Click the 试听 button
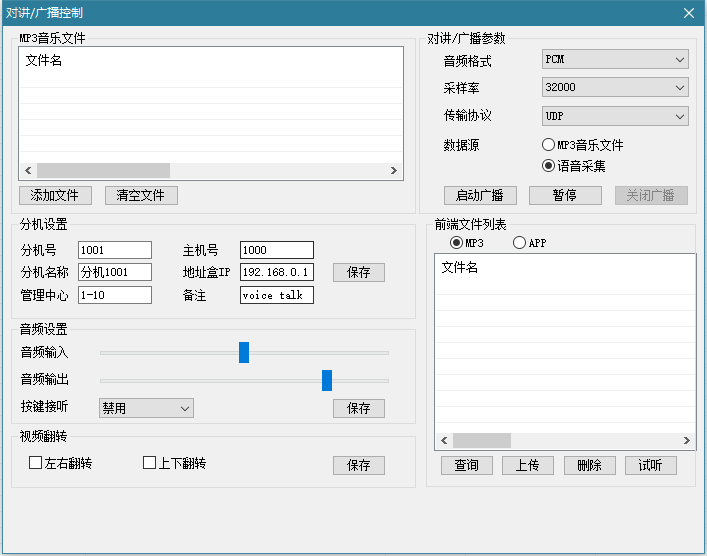Screen dimensions: 707x556 pyautogui.click(x=651, y=465)
